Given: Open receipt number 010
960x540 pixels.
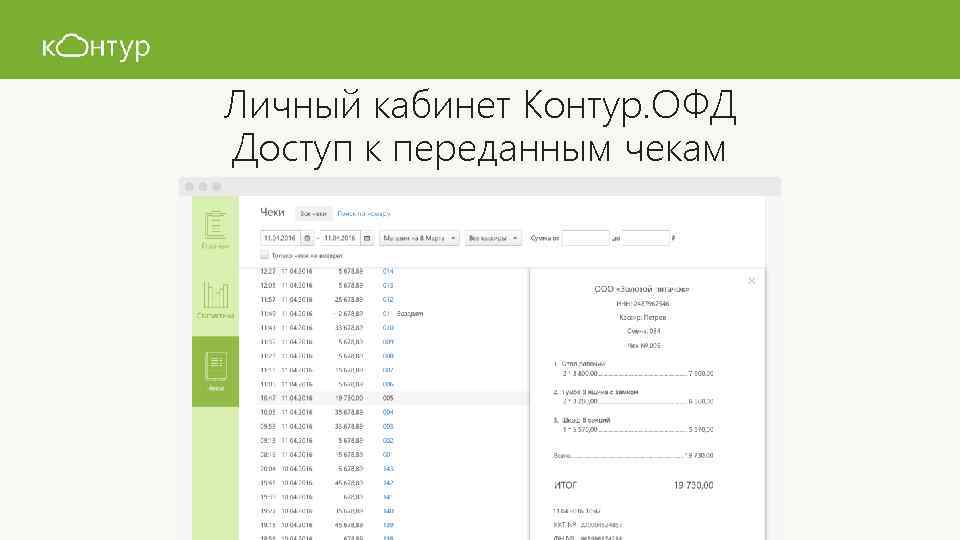Looking at the screenshot, I should coord(388,328).
